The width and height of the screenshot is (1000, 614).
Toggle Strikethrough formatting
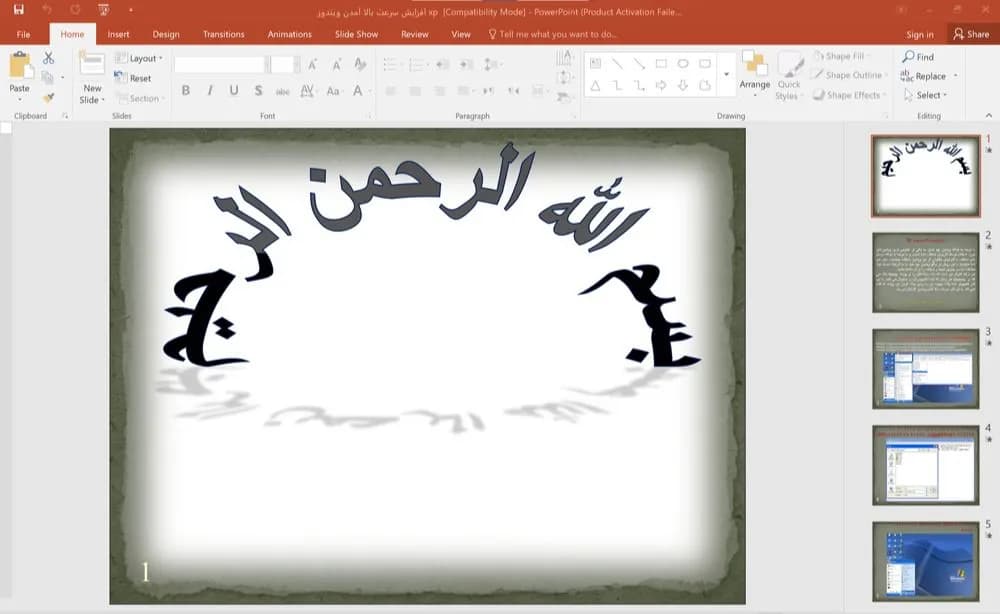283,91
